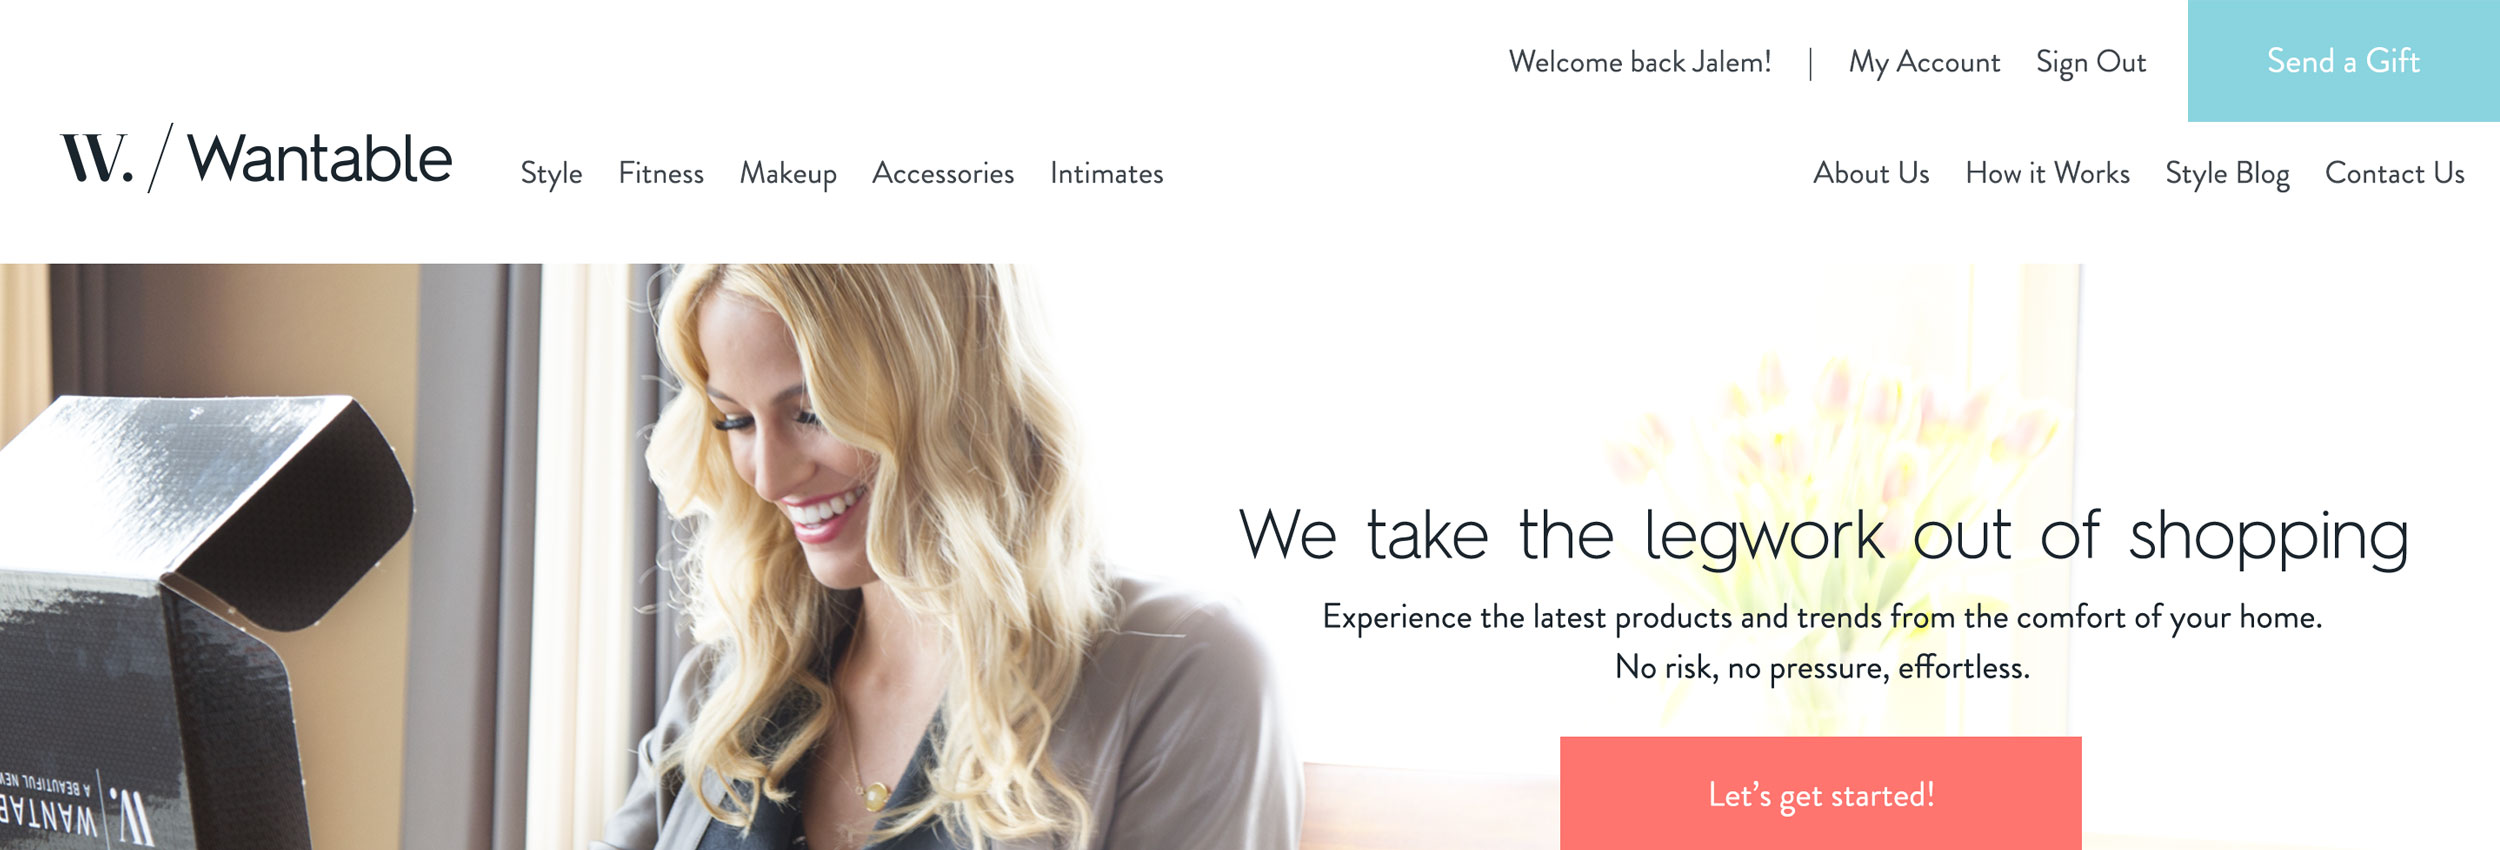Go to the Contact Us page
This screenshot has width=2500, height=850.
click(2394, 173)
